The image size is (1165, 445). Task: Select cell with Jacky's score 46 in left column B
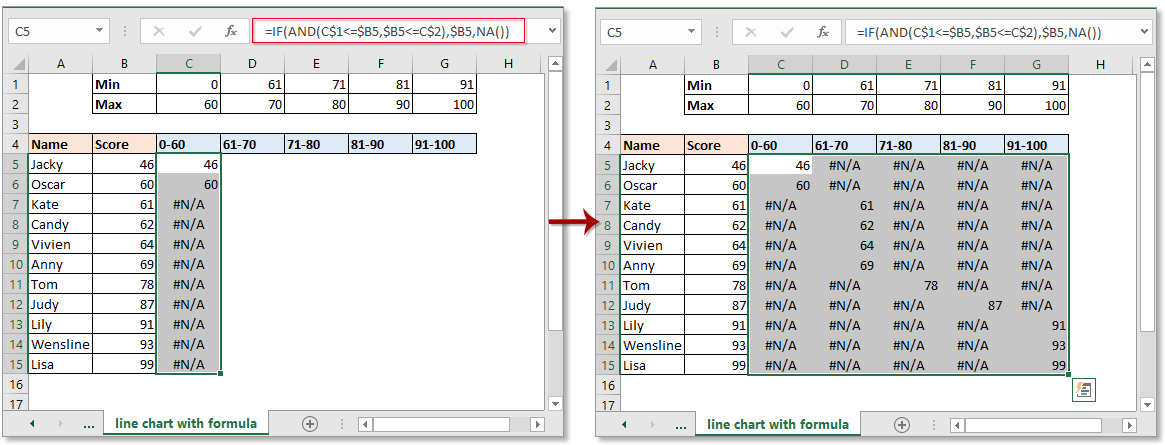[124, 165]
